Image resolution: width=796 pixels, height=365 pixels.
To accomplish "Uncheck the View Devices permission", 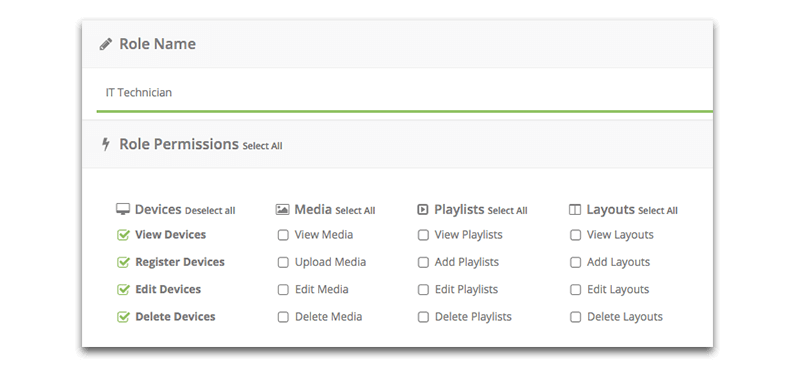I will (x=123, y=235).
